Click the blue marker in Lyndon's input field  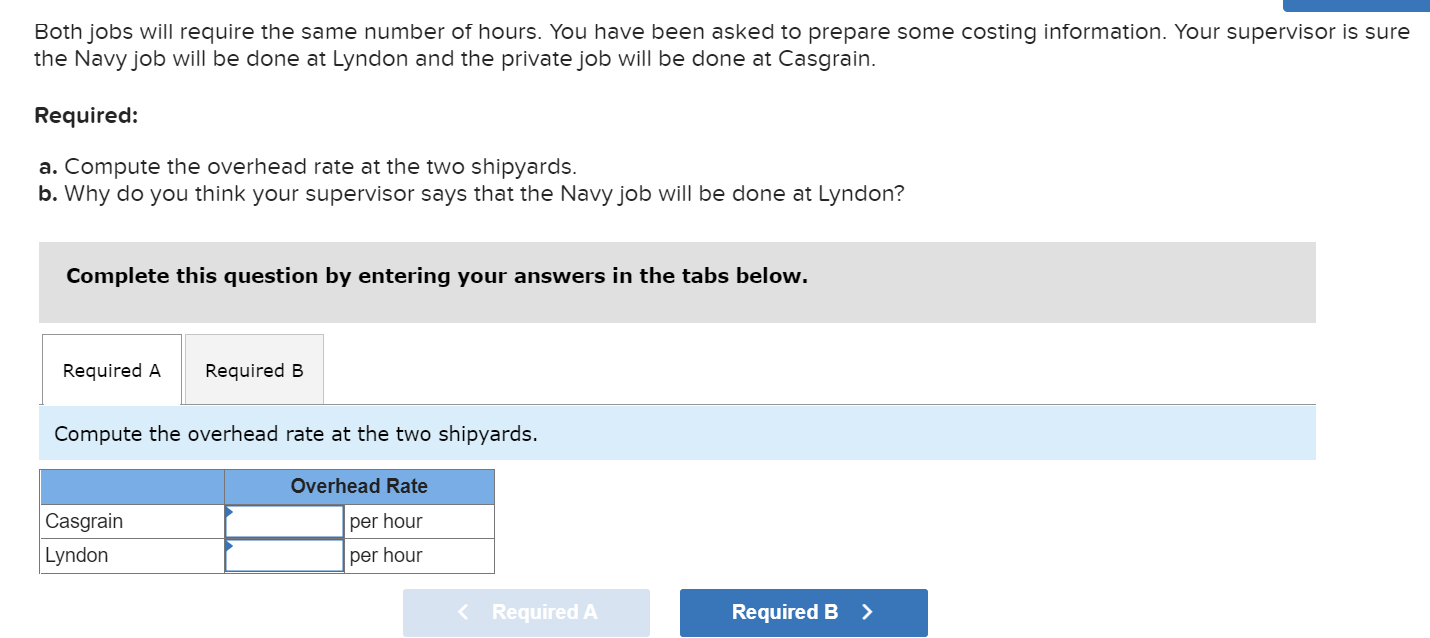tap(230, 547)
